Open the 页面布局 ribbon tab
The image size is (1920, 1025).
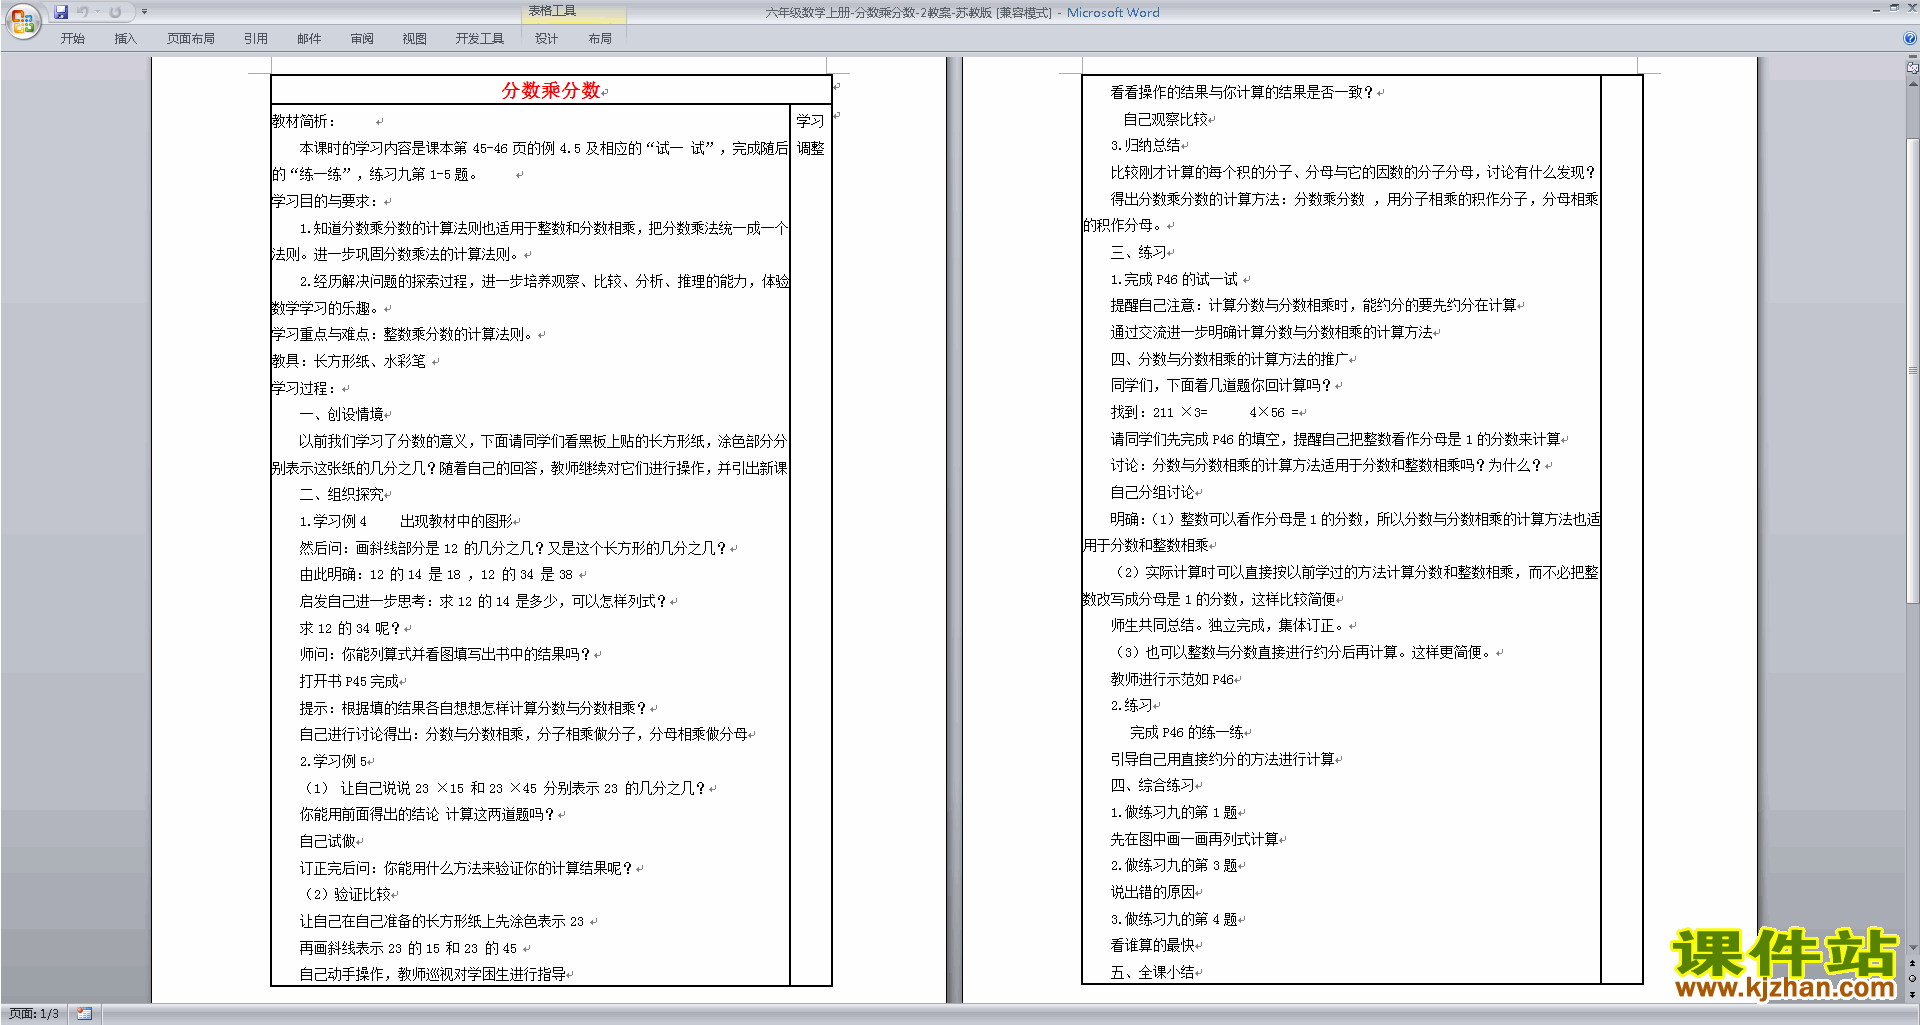pos(190,39)
